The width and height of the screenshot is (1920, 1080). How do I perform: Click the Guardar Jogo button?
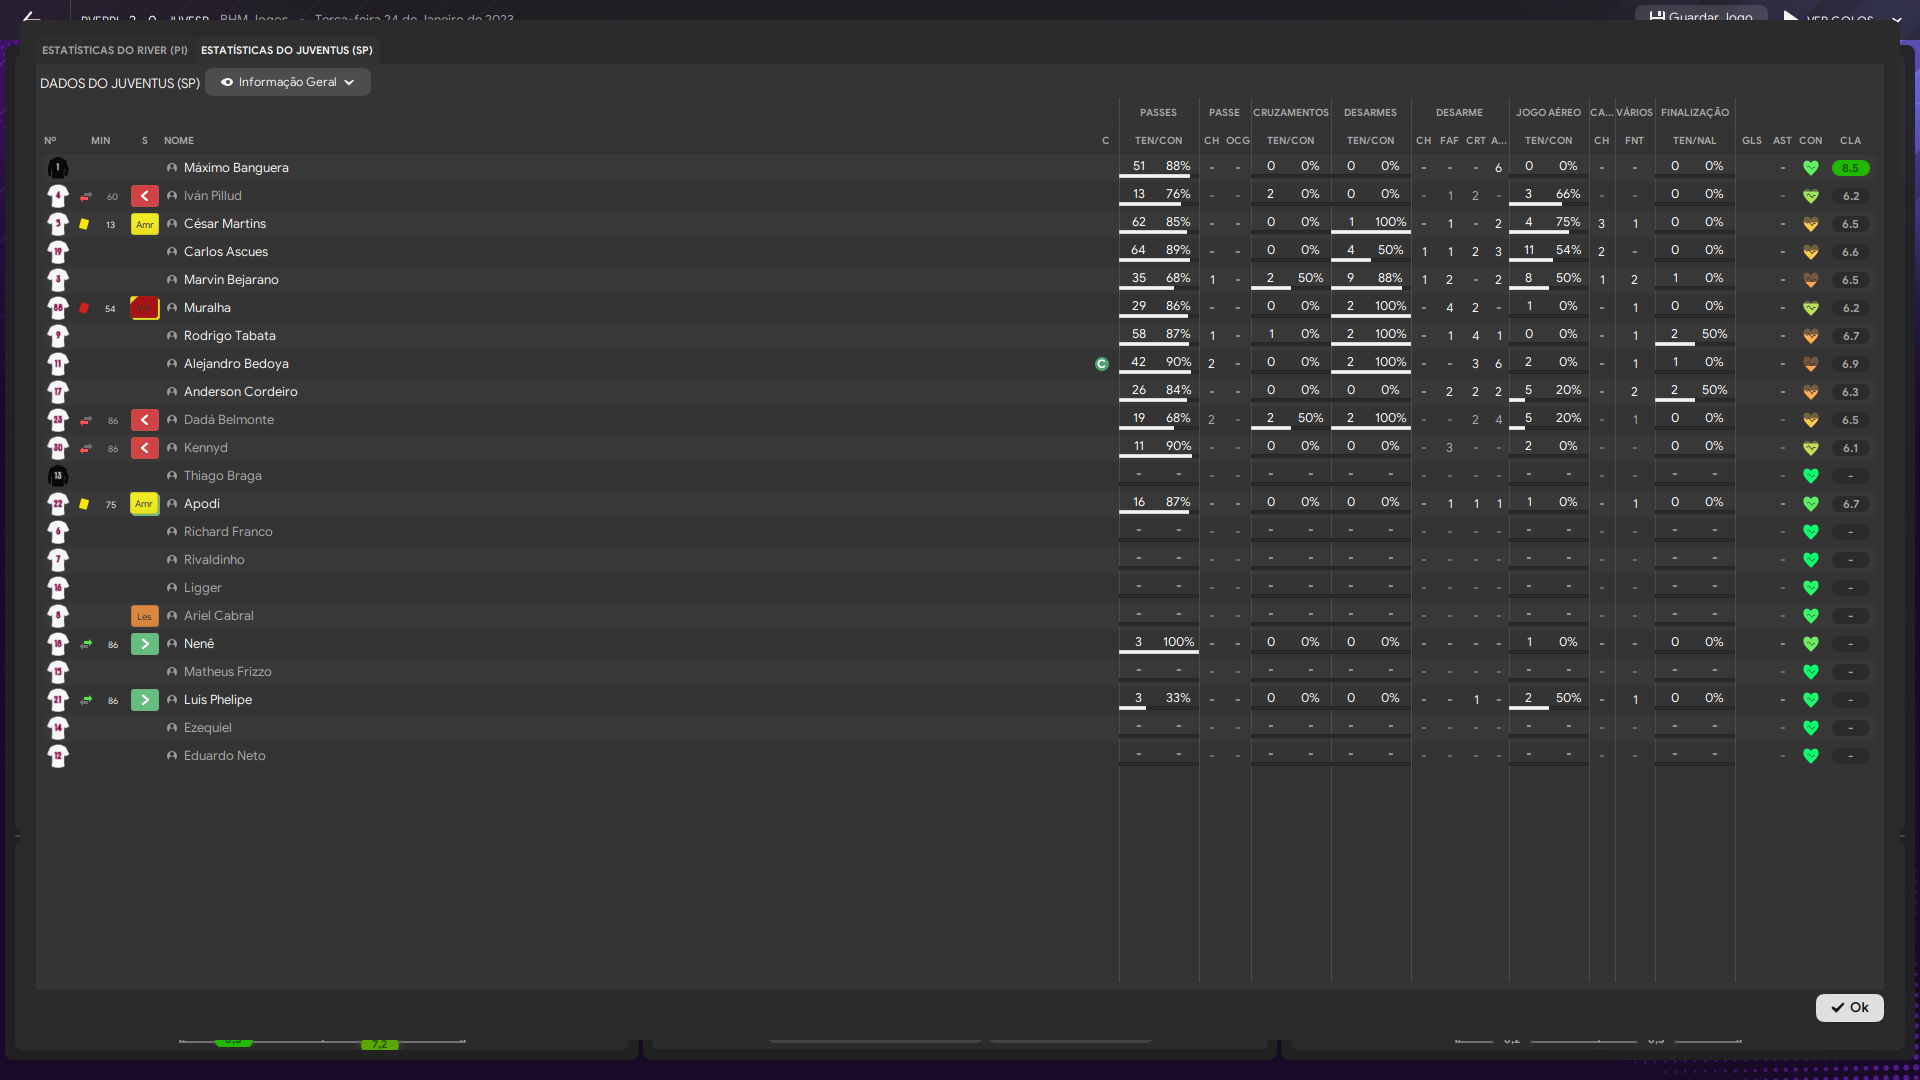pos(1701,16)
